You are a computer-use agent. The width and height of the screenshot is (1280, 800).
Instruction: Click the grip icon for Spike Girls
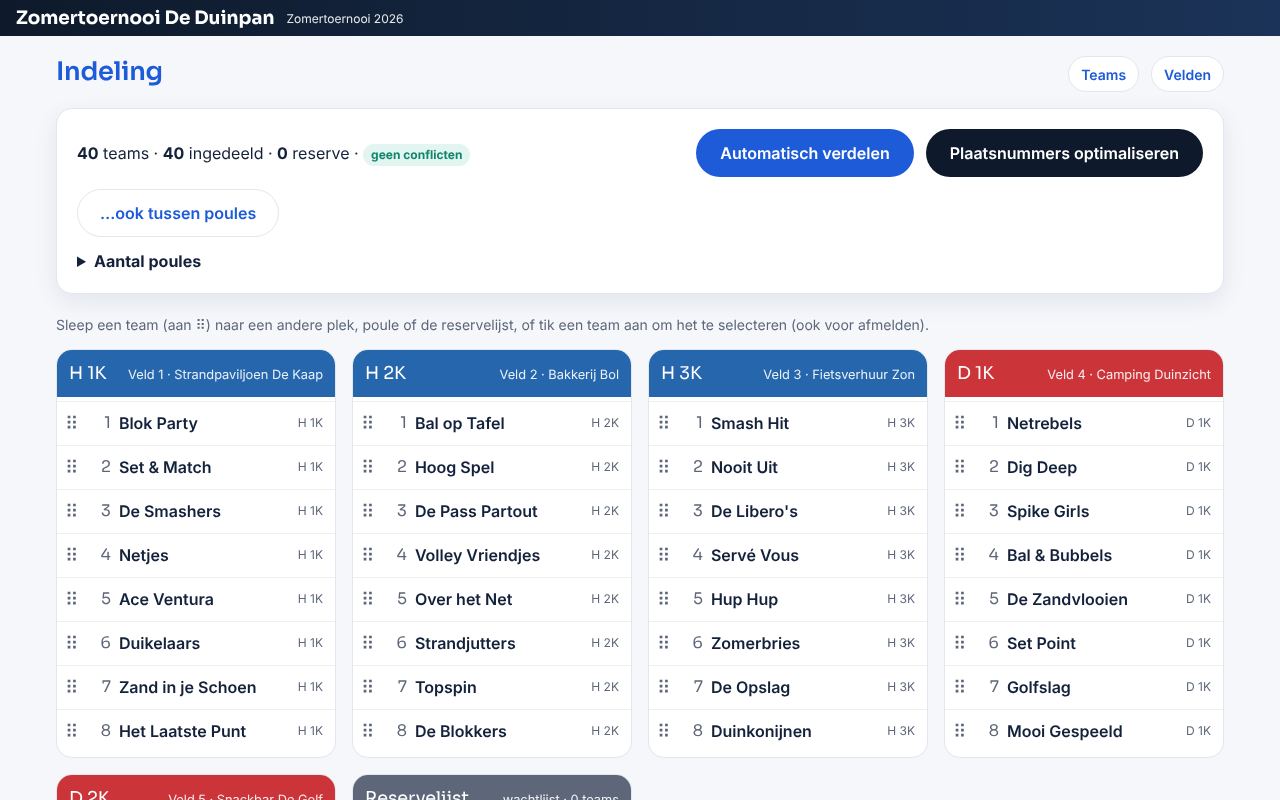click(960, 511)
